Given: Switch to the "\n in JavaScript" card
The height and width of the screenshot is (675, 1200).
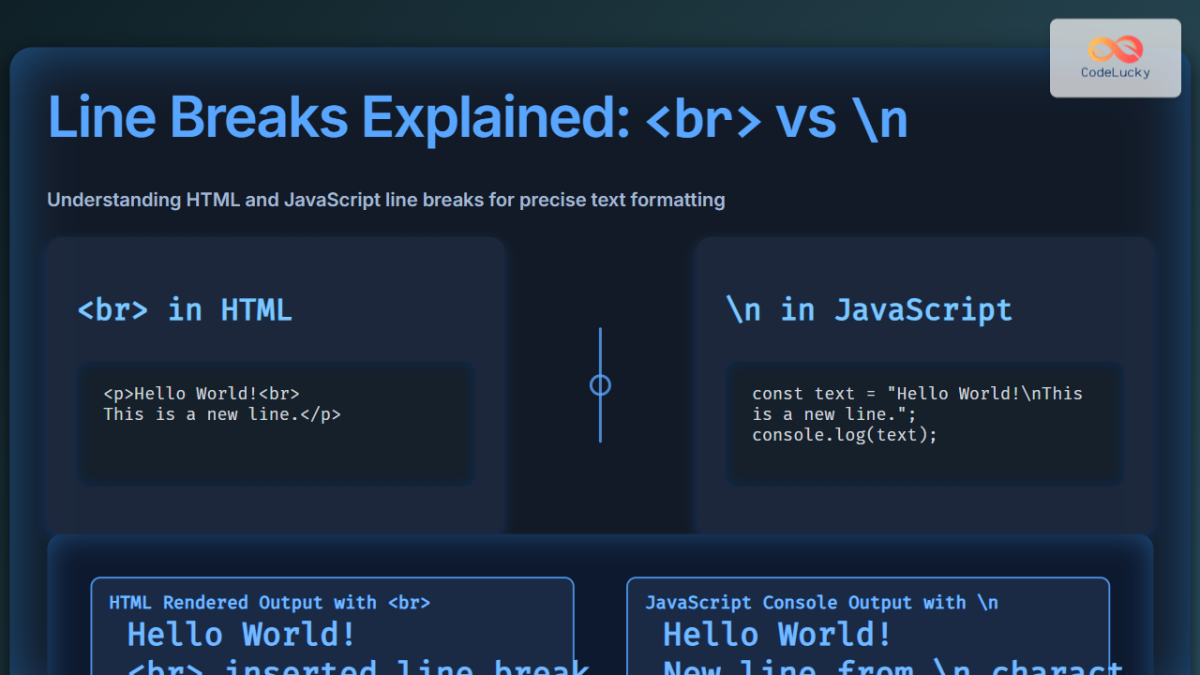Looking at the screenshot, I should (x=923, y=383).
